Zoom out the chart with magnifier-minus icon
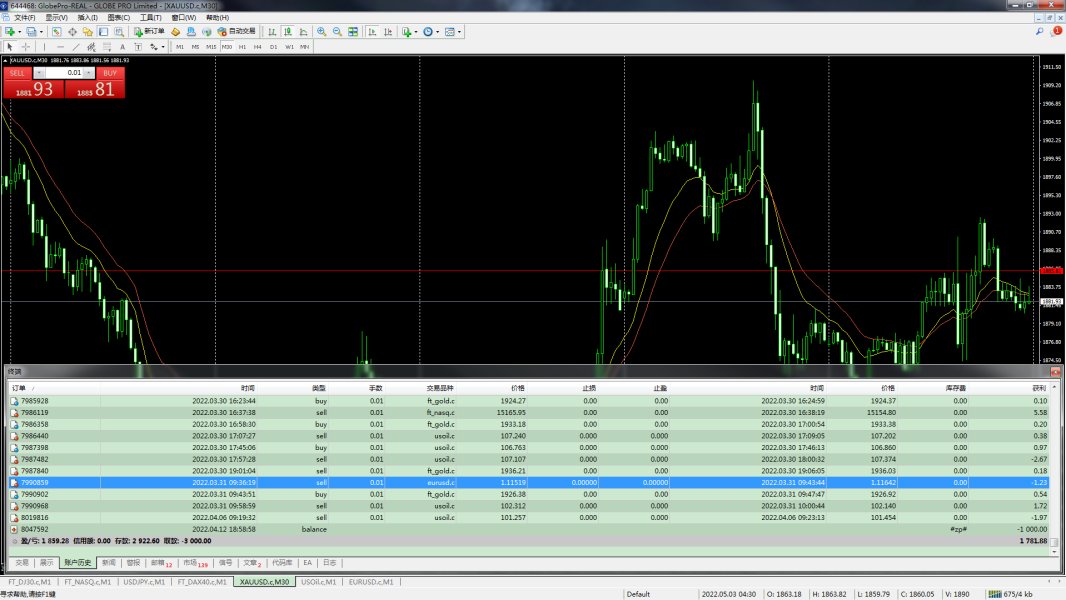Viewport: 1066px width, 600px height. tap(337, 32)
